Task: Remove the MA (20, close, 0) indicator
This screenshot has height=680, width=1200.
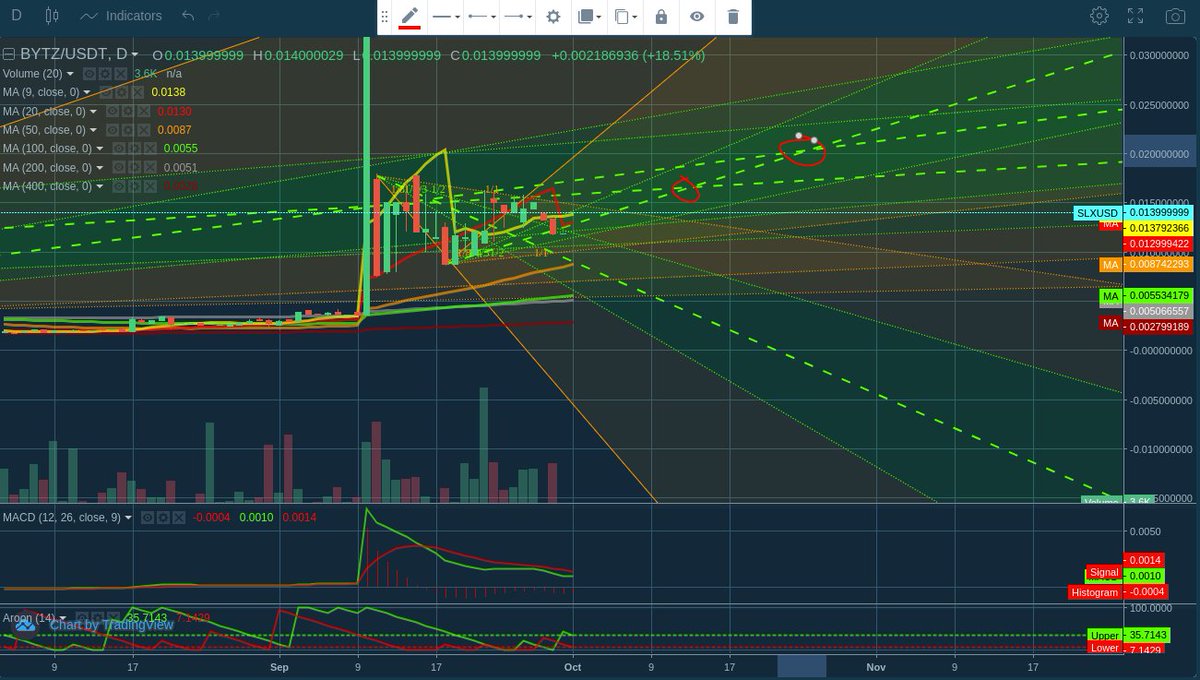Action: pyautogui.click(x=143, y=111)
